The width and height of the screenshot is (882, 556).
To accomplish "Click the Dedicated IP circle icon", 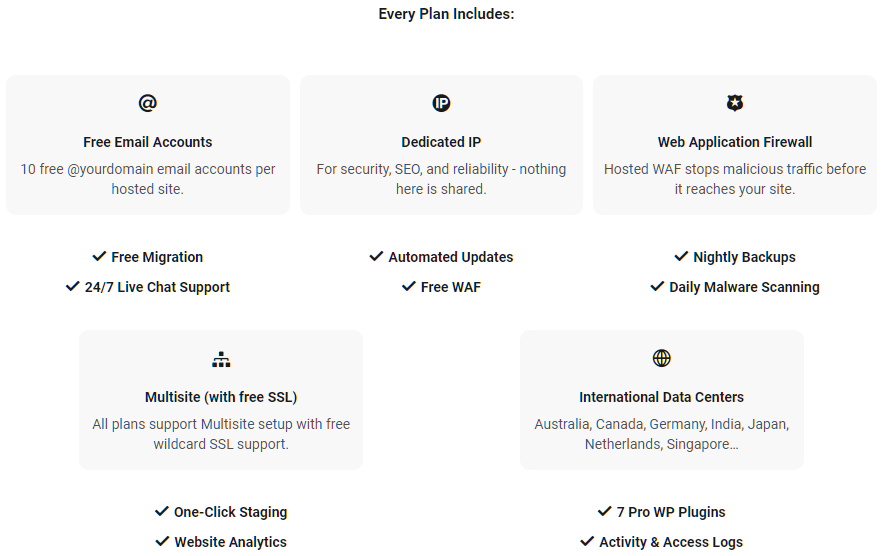I will pyautogui.click(x=441, y=103).
